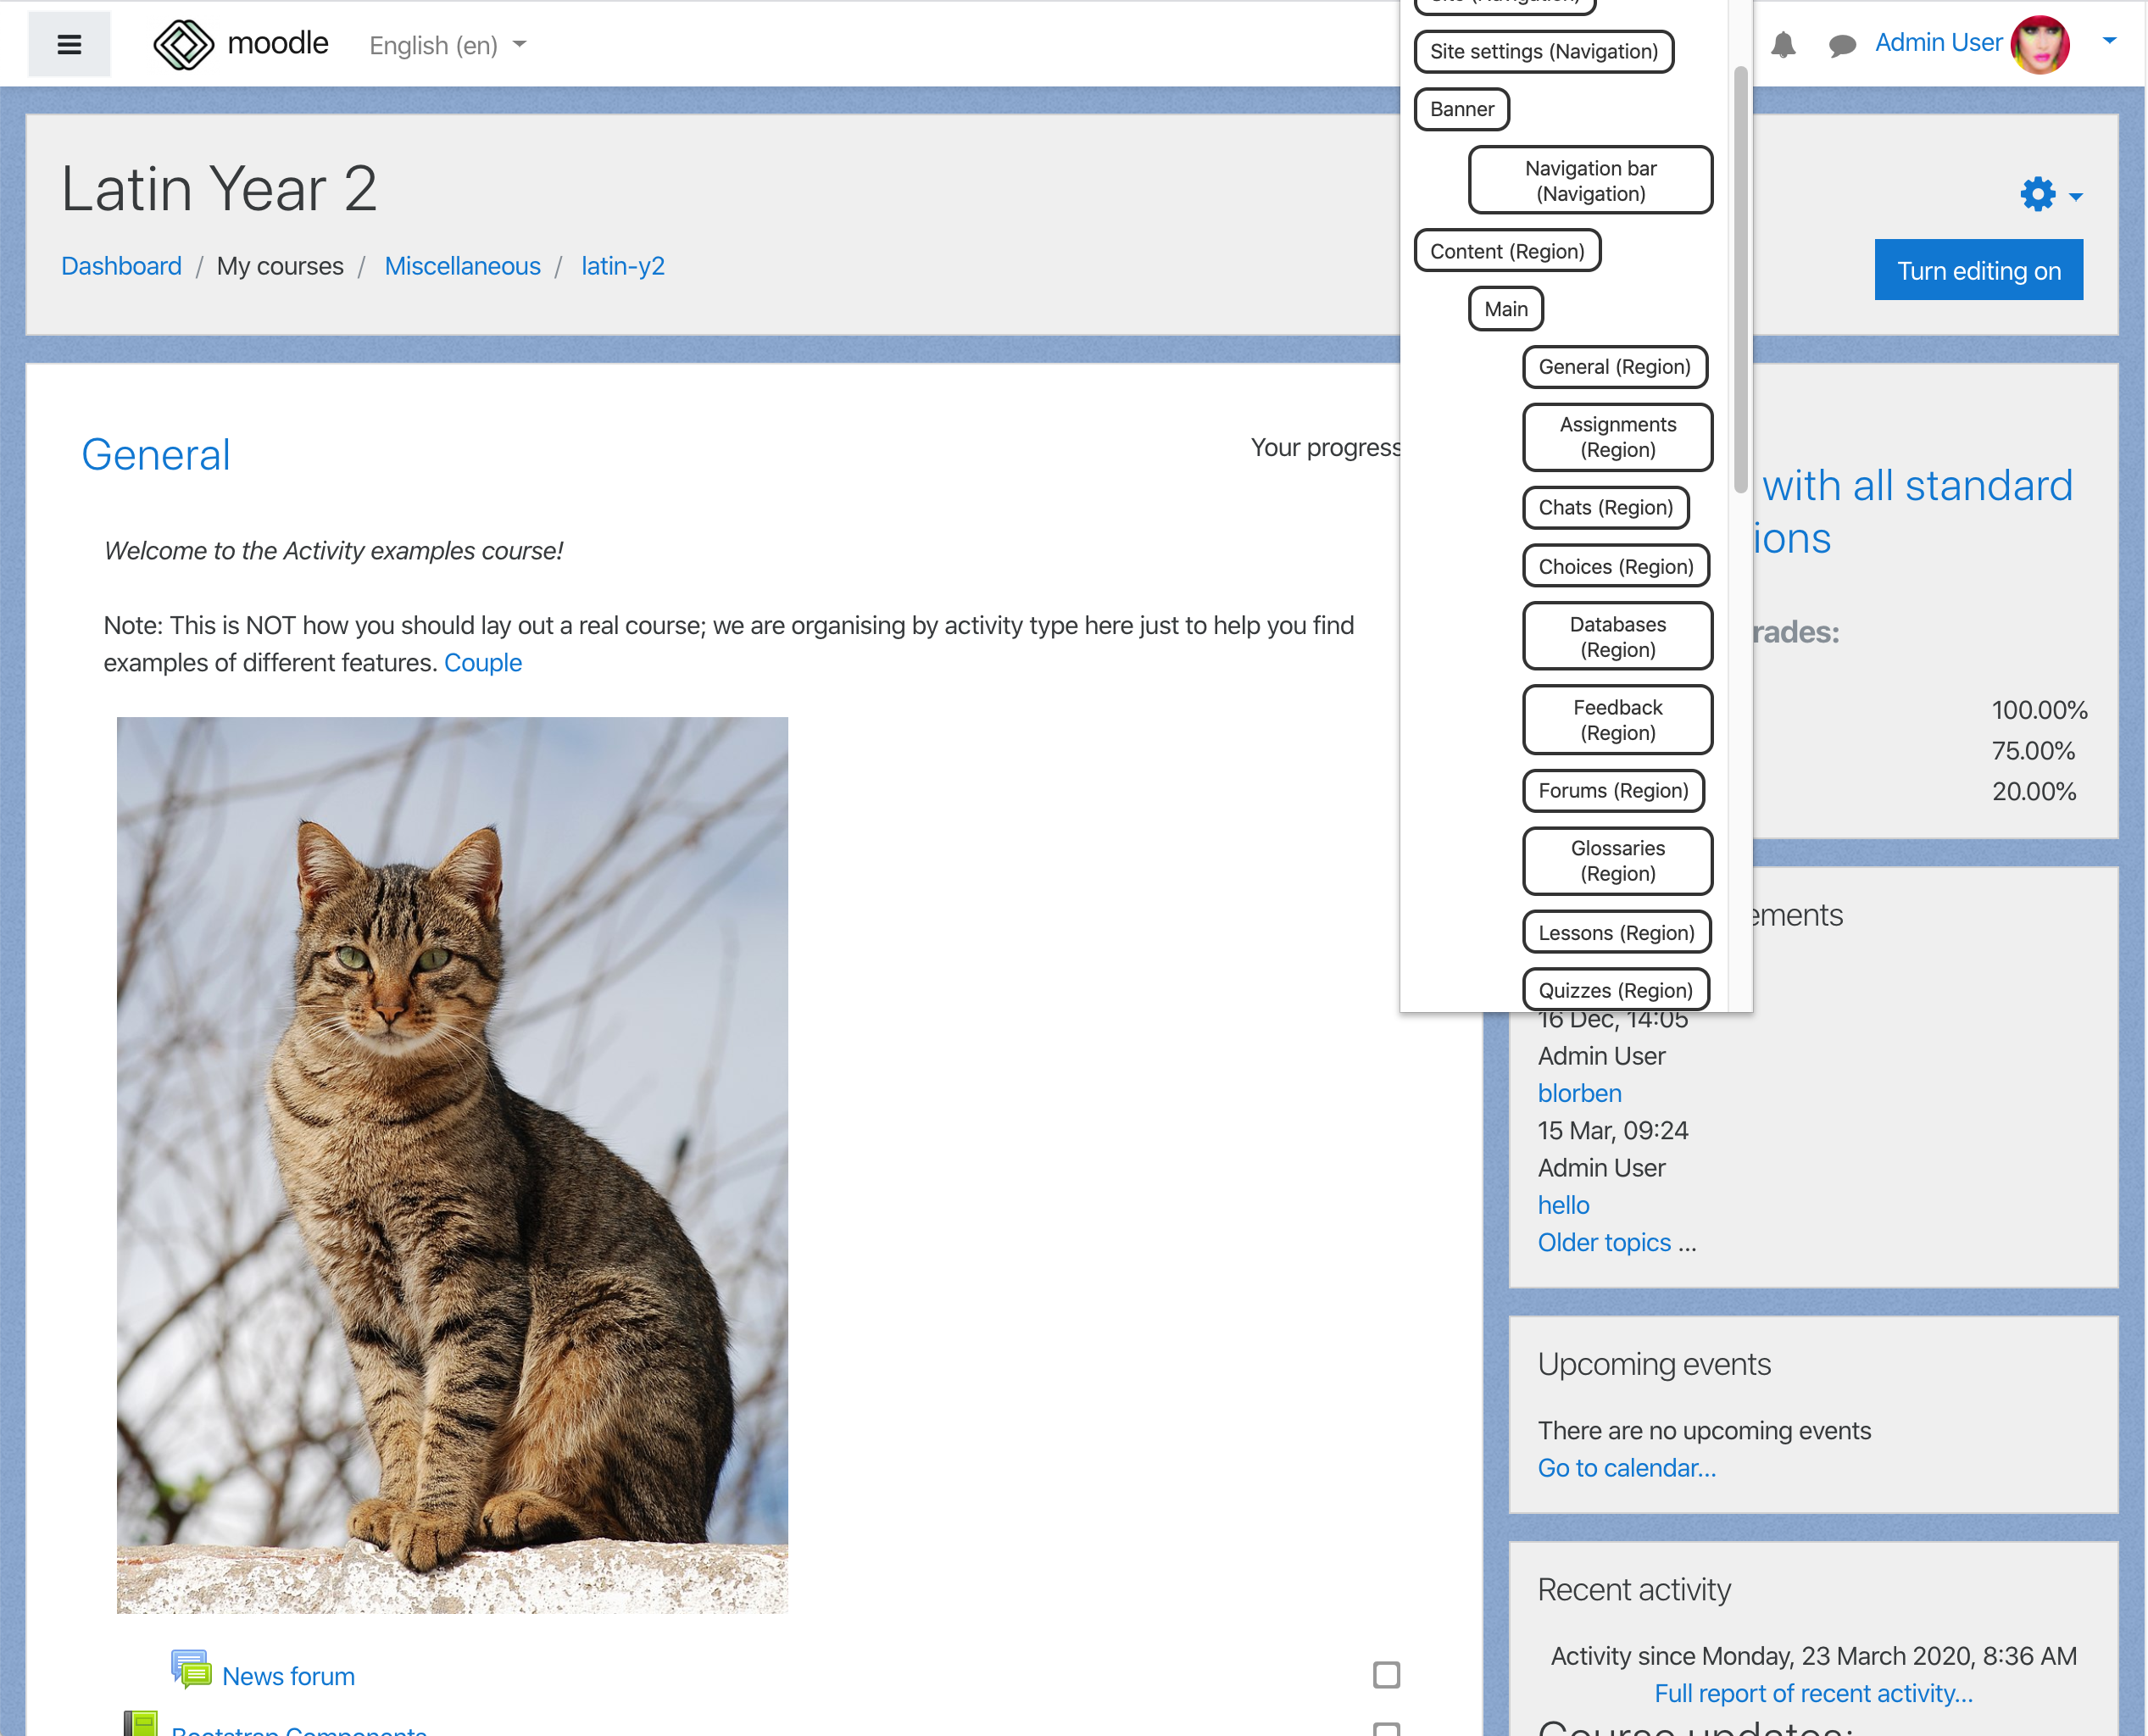
Task: Open the News forum link
Action: pyautogui.click(x=288, y=1676)
